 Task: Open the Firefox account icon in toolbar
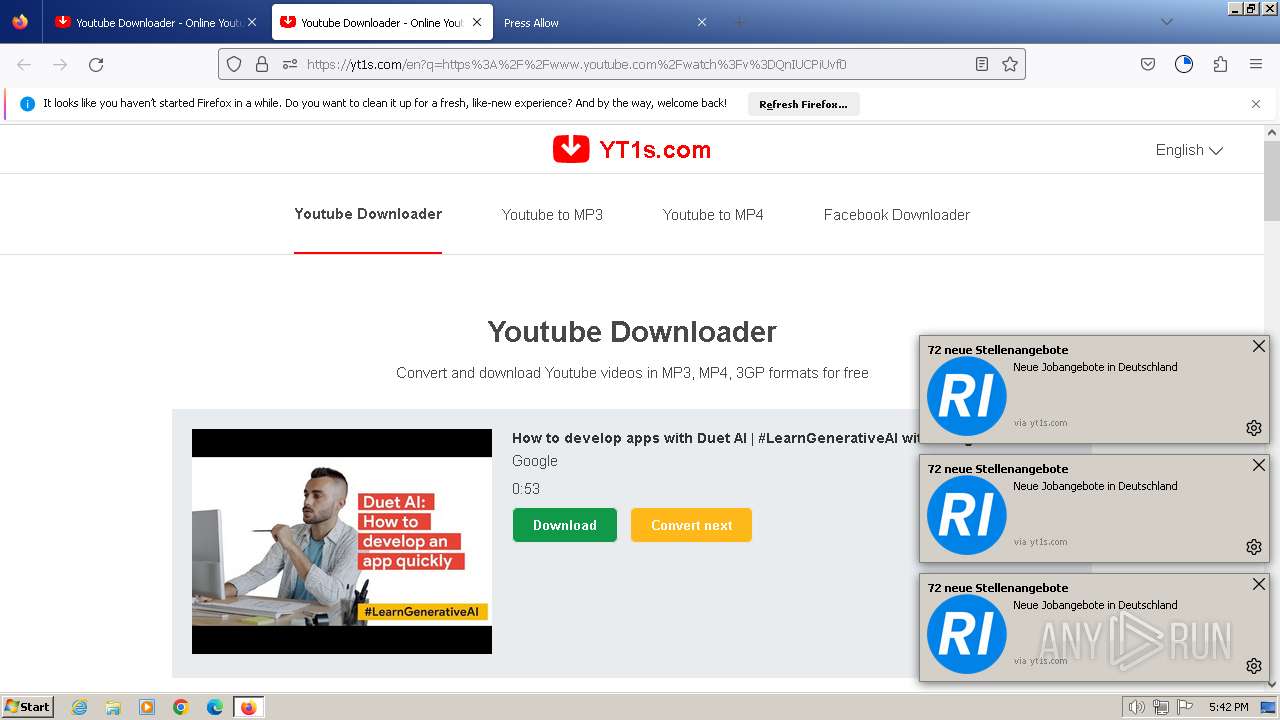coord(1184,64)
